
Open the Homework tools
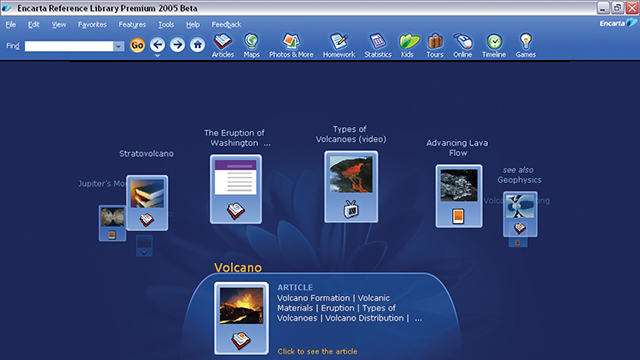coord(339,45)
